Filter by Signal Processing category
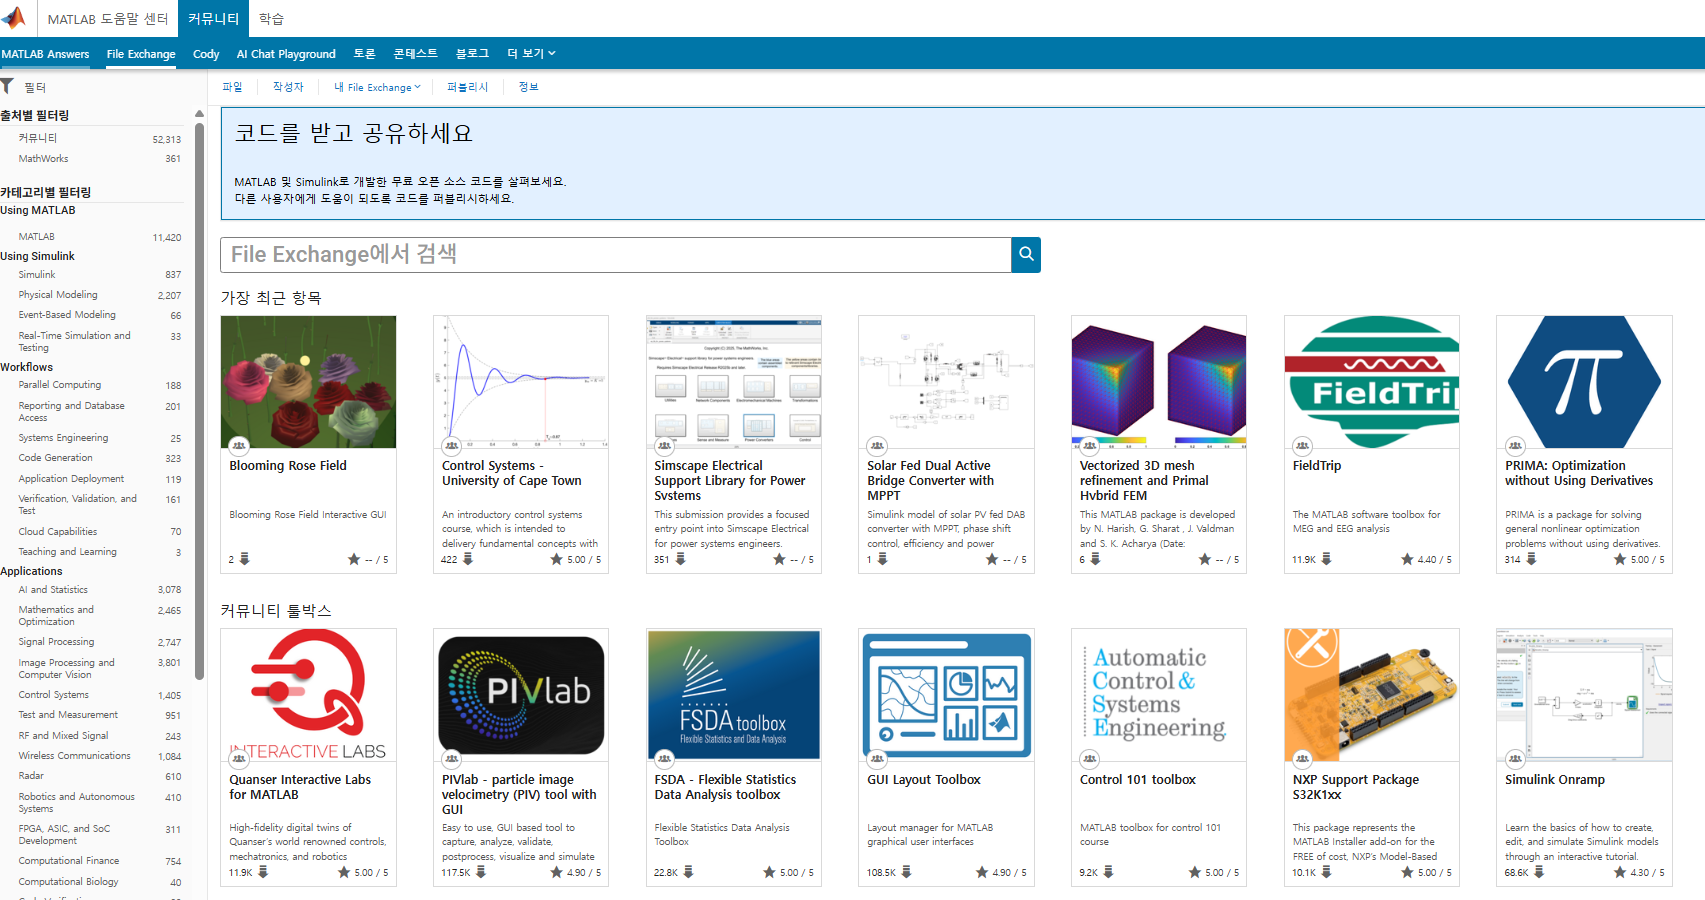The width and height of the screenshot is (1705, 900). [56, 642]
